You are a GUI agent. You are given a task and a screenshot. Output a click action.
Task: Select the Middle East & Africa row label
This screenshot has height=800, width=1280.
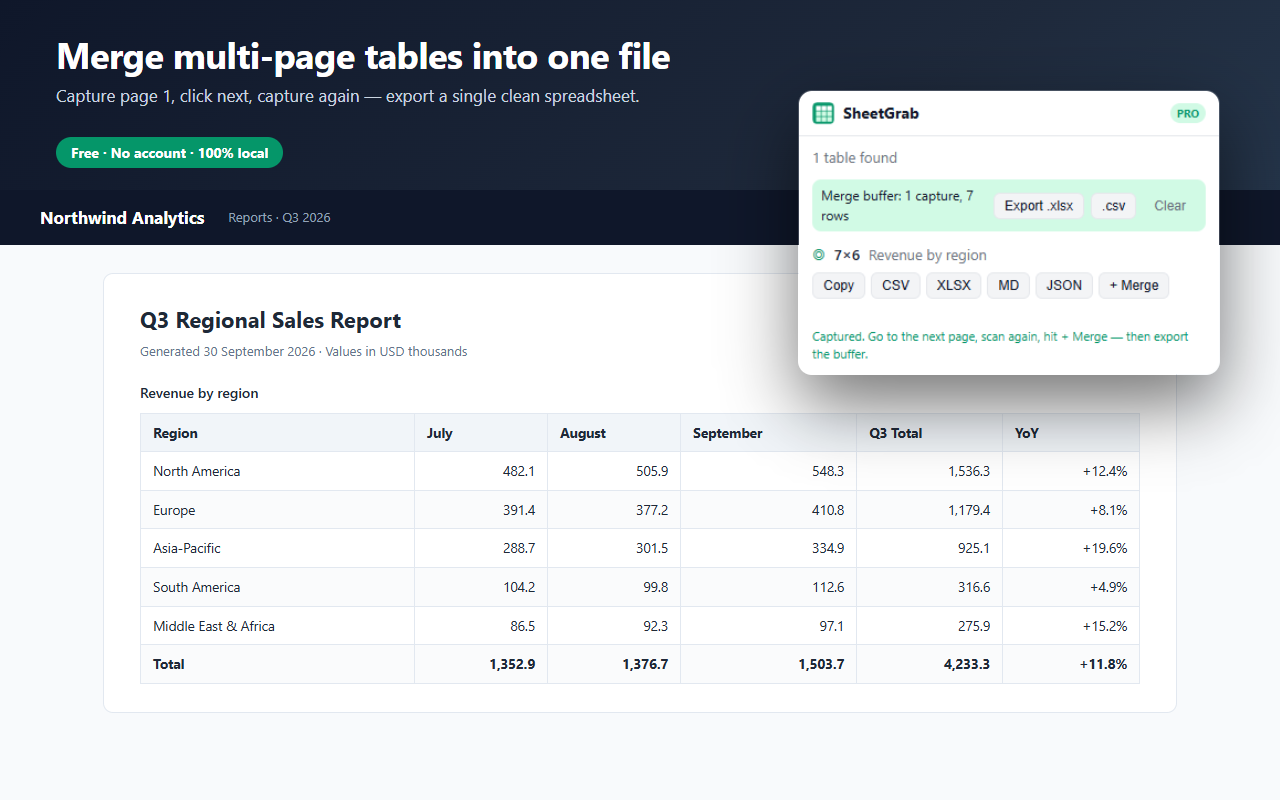[214, 626]
